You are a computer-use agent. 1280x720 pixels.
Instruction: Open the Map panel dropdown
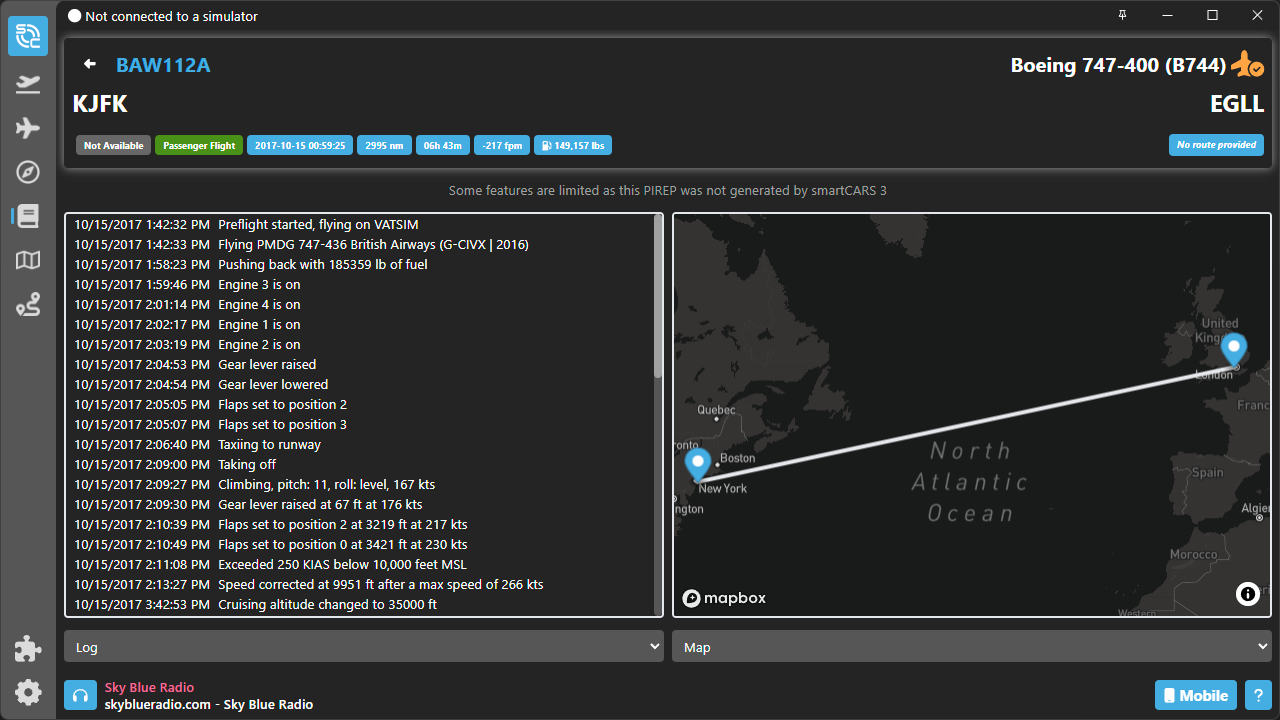(x=972, y=647)
